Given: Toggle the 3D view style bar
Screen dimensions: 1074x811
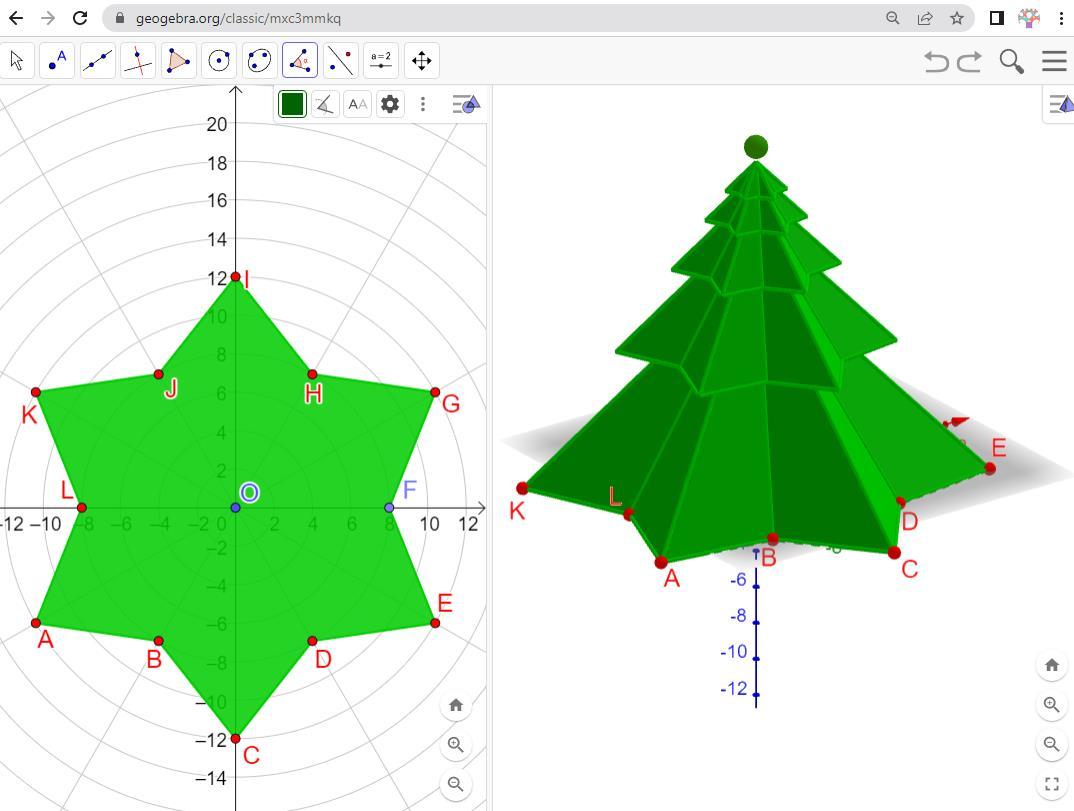Looking at the screenshot, I should [x=1061, y=104].
